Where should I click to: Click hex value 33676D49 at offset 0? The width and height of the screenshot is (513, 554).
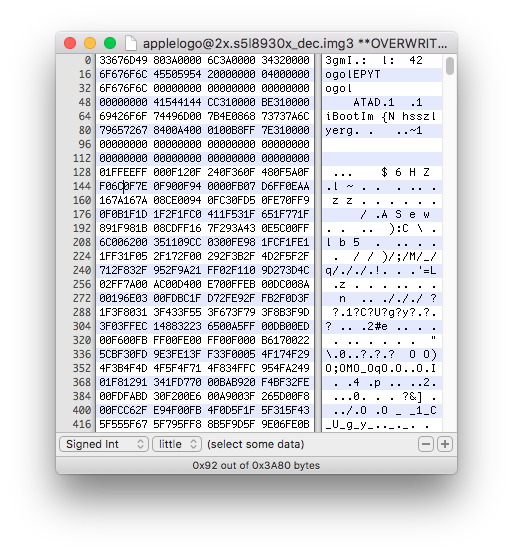pyautogui.click(x=123, y=60)
